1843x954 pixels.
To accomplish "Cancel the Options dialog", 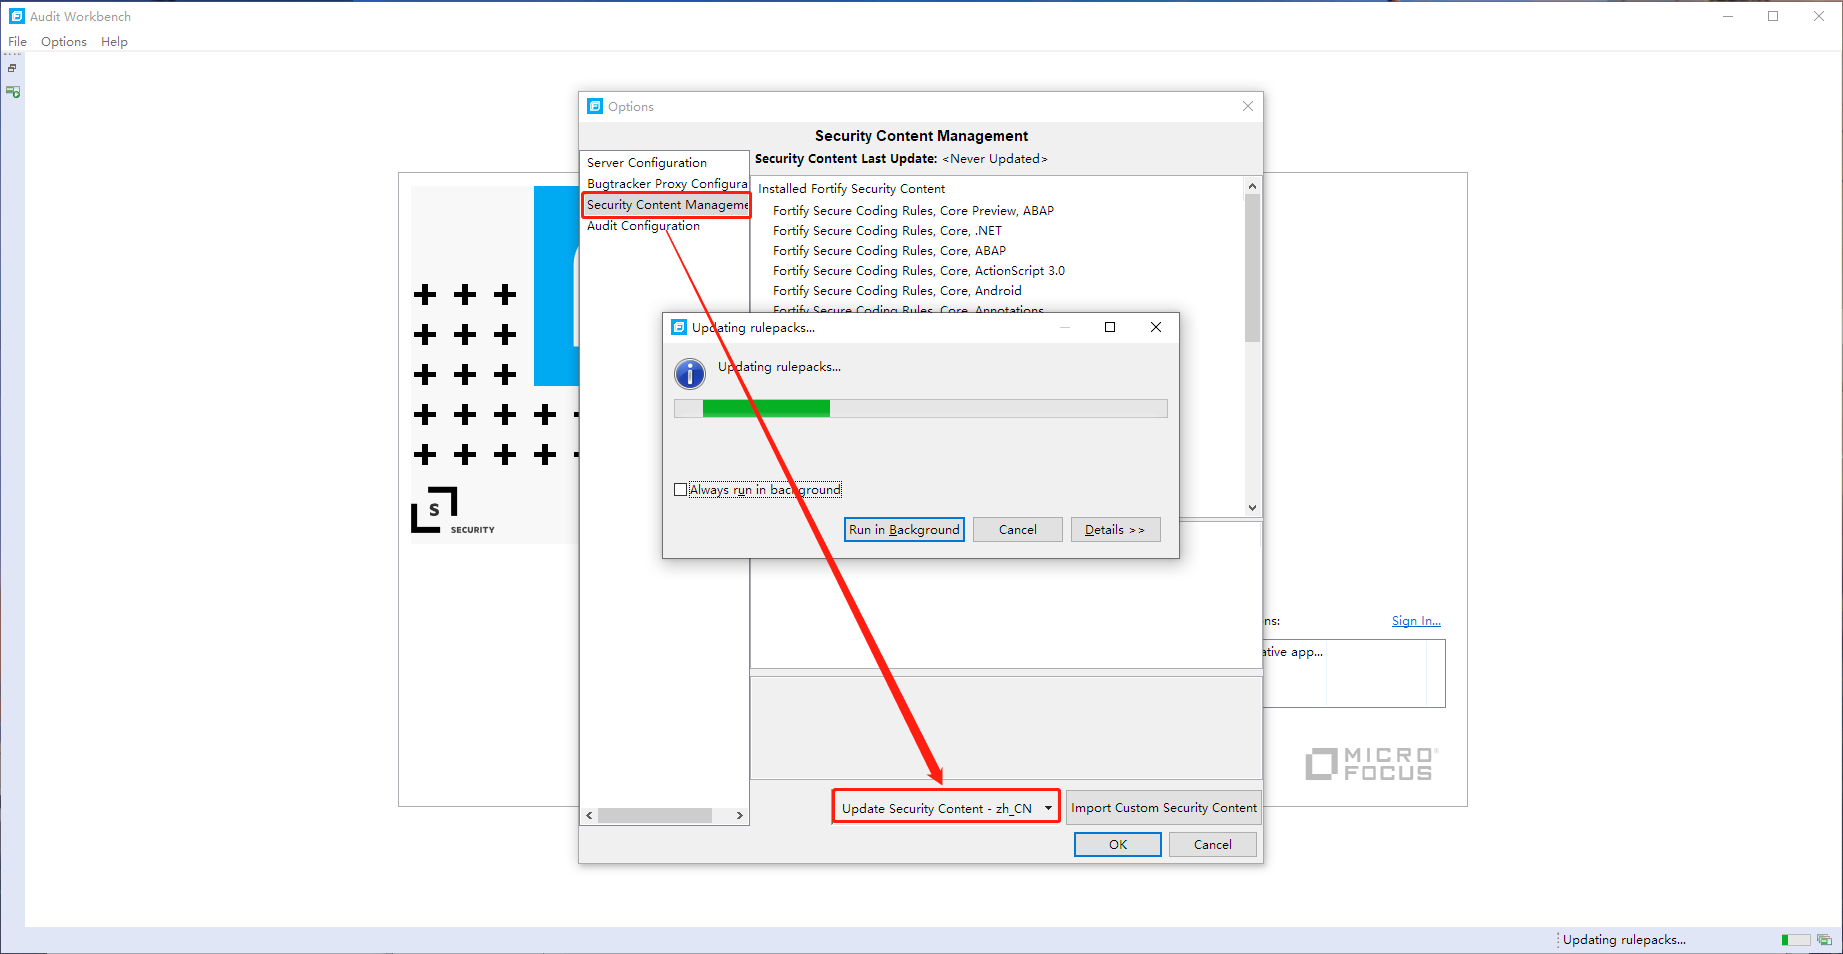I will pyautogui.click(x=1213, y=845).
